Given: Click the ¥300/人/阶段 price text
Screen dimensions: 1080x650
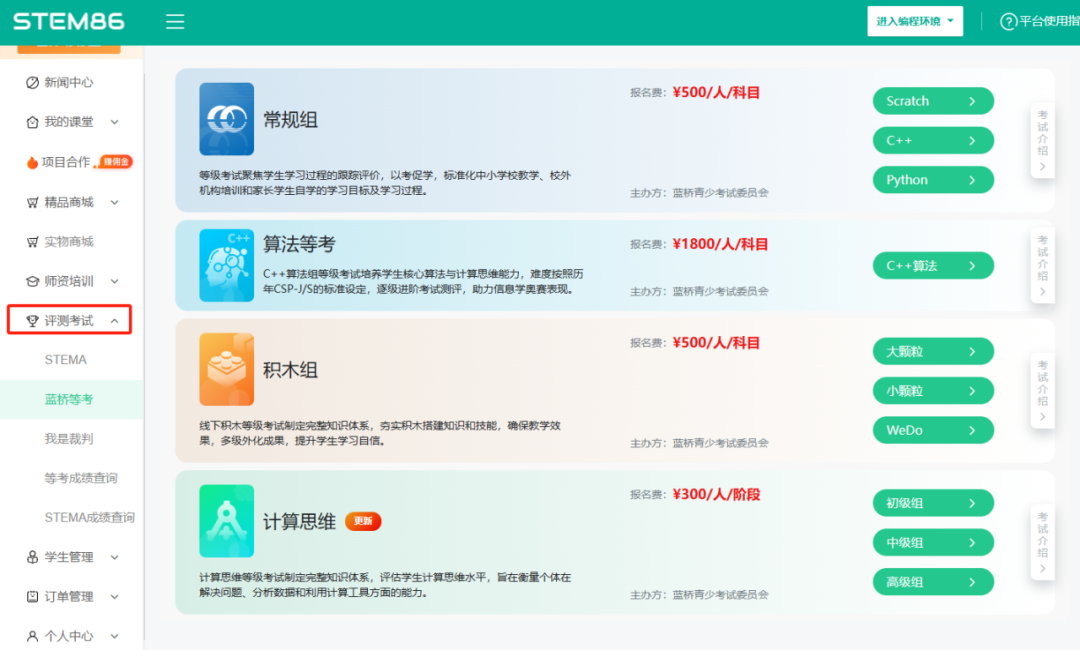Looking at the screenshot, I should 716,494.
